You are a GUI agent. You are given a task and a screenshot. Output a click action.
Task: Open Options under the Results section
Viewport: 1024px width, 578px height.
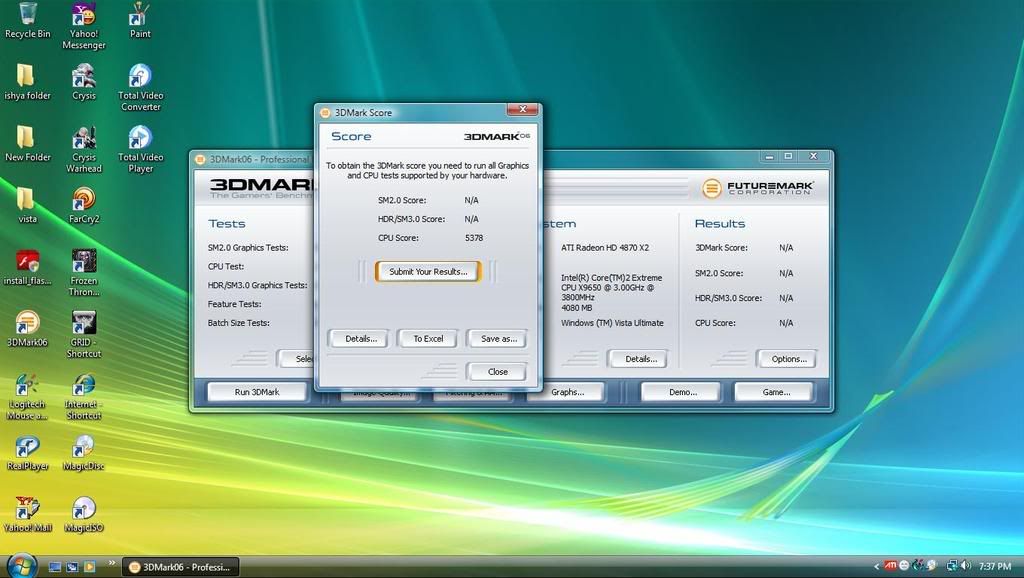[787, 359]
